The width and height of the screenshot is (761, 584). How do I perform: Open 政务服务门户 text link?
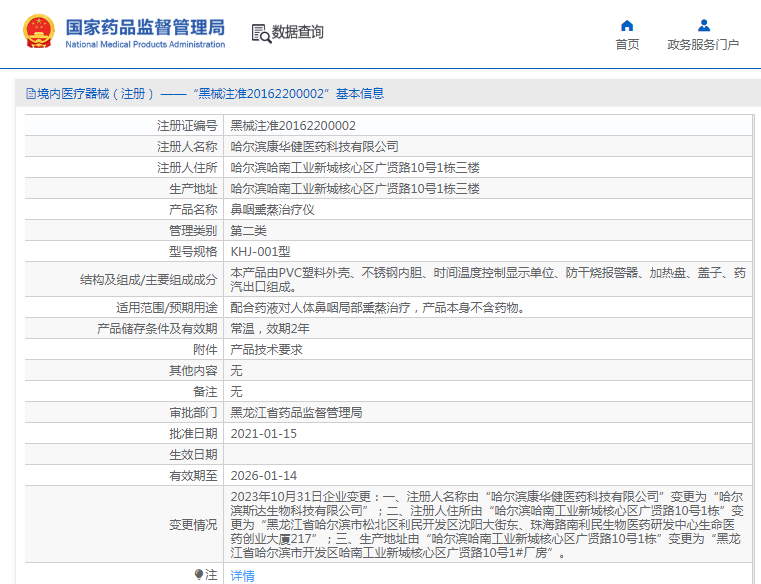(x=703, y=45)
